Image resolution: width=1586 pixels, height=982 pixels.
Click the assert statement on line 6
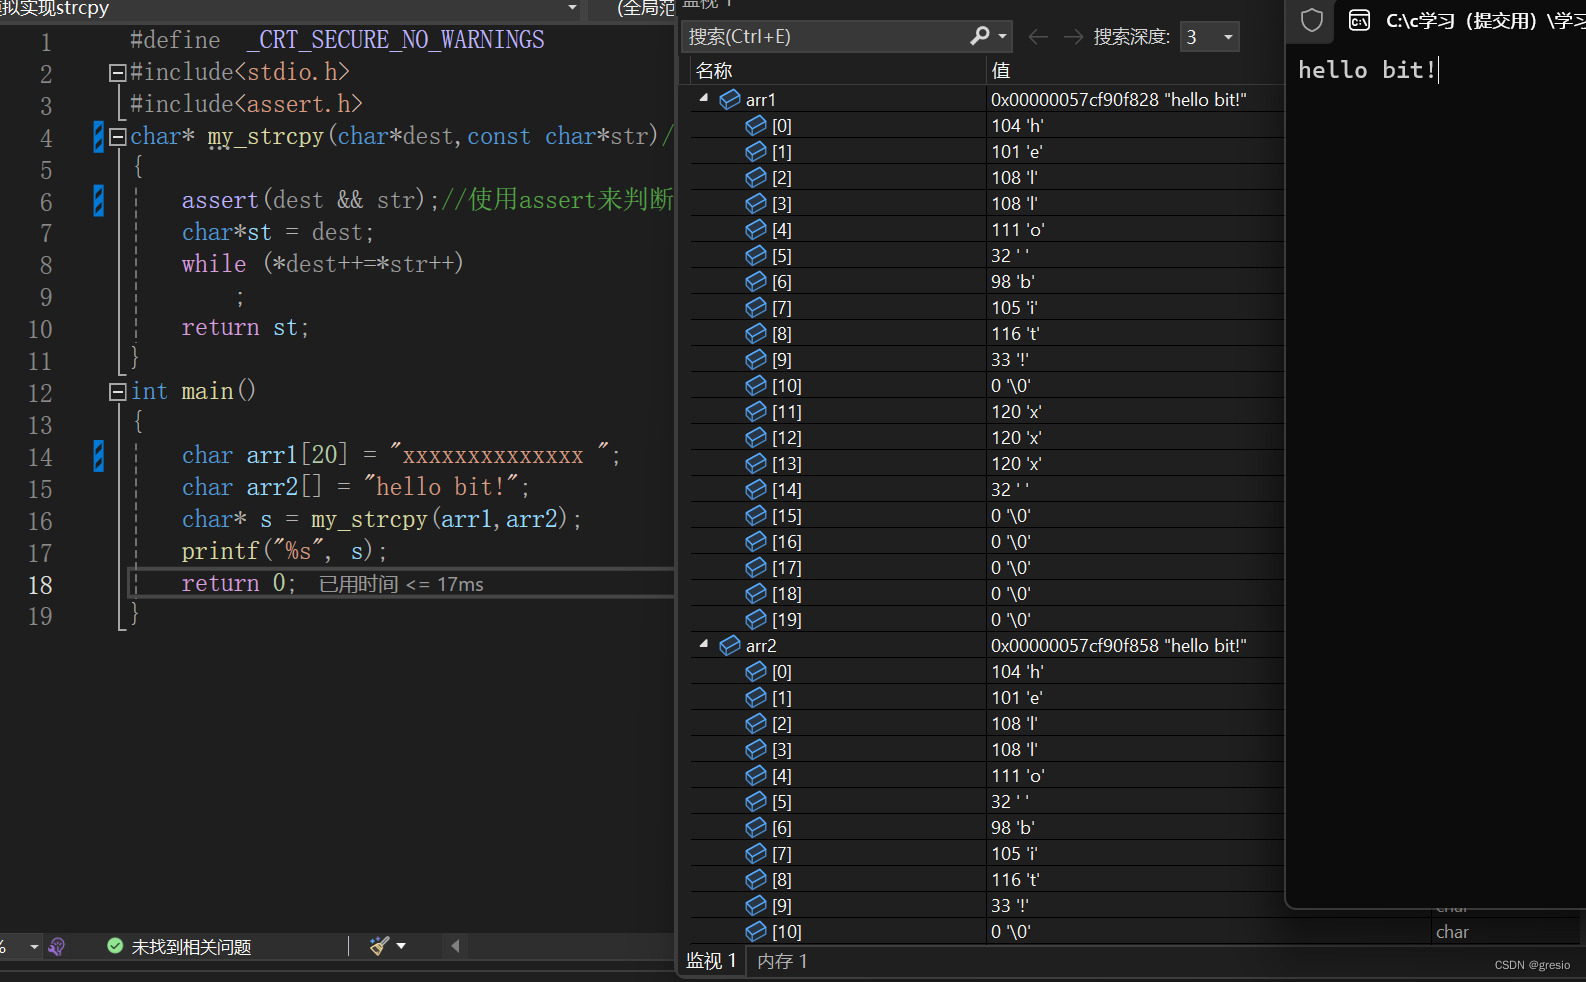tap(310, 200)
